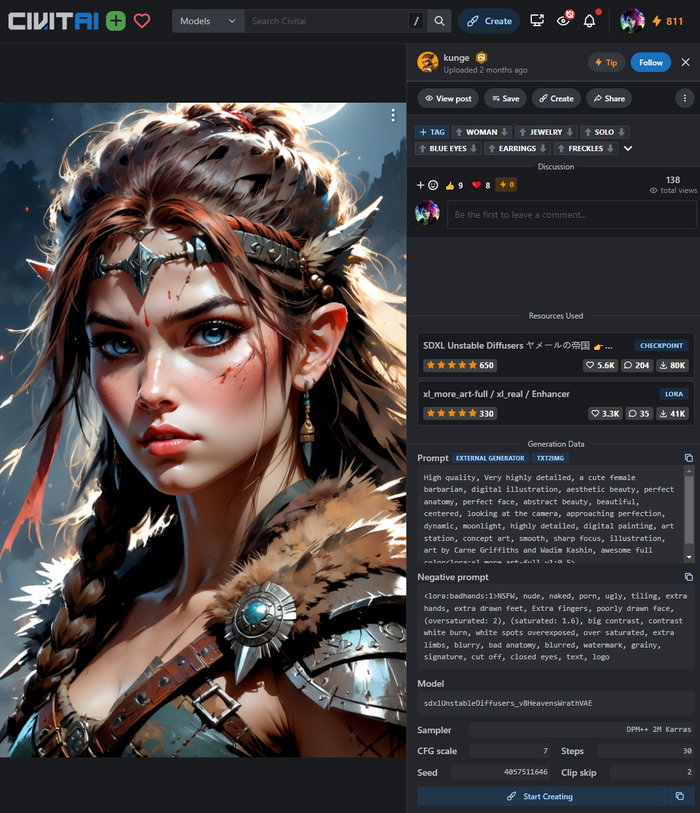Screen dimensions: 700x813
Task: Click thumbs up reaction with 9
Action: [454, 185]
